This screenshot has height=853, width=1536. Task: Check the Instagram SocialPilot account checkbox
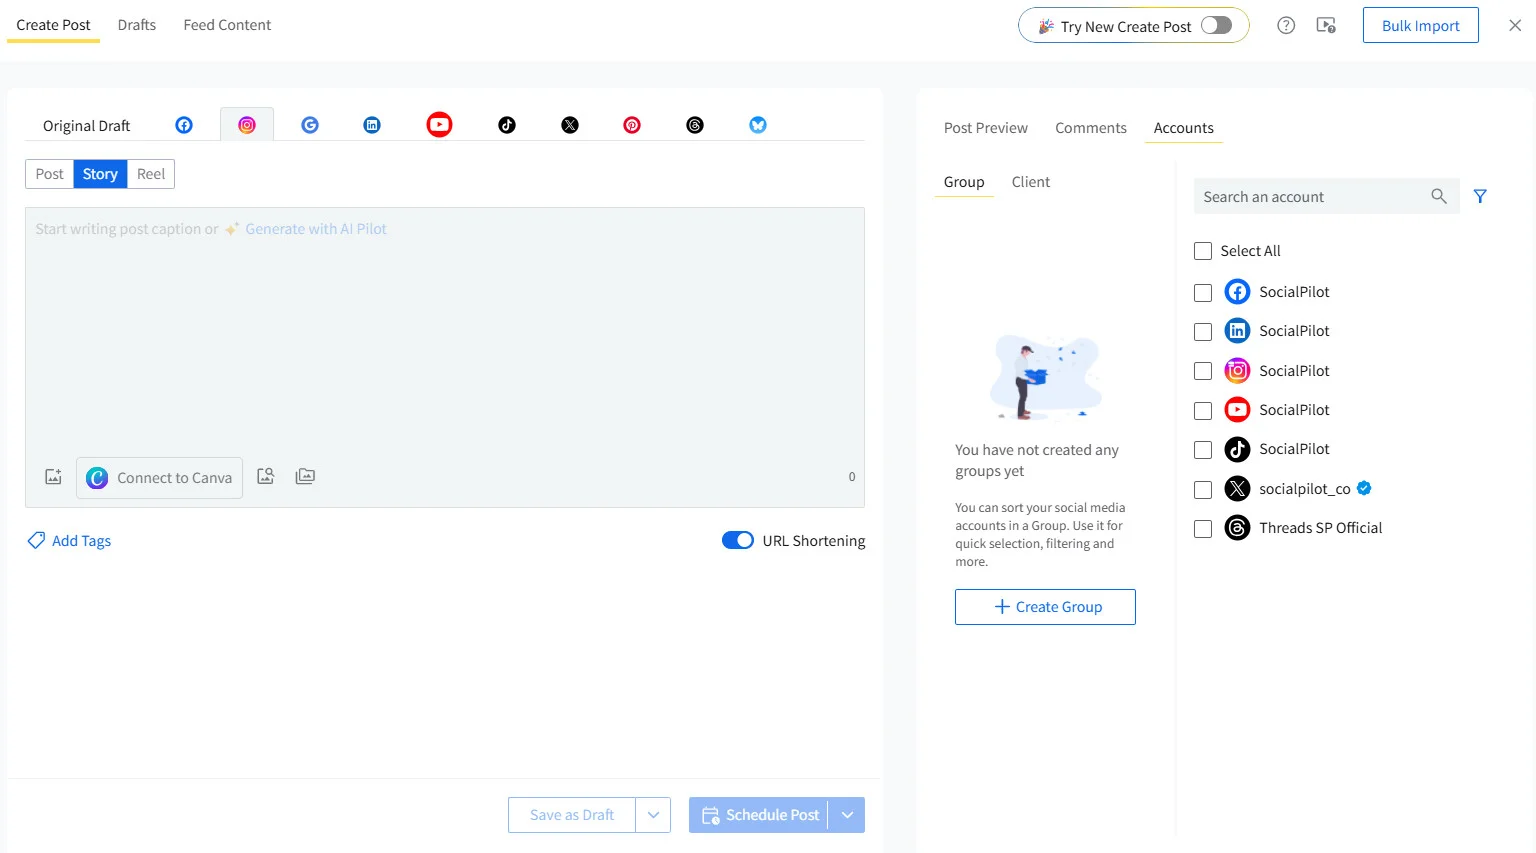pos(1203,371)
